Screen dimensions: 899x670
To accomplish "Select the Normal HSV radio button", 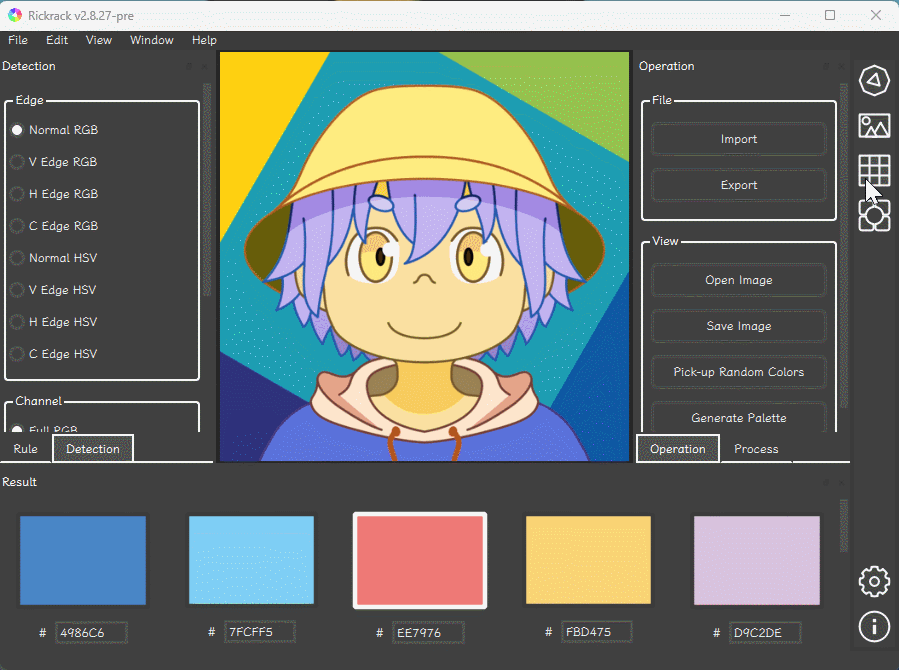I will click(62, 258).
